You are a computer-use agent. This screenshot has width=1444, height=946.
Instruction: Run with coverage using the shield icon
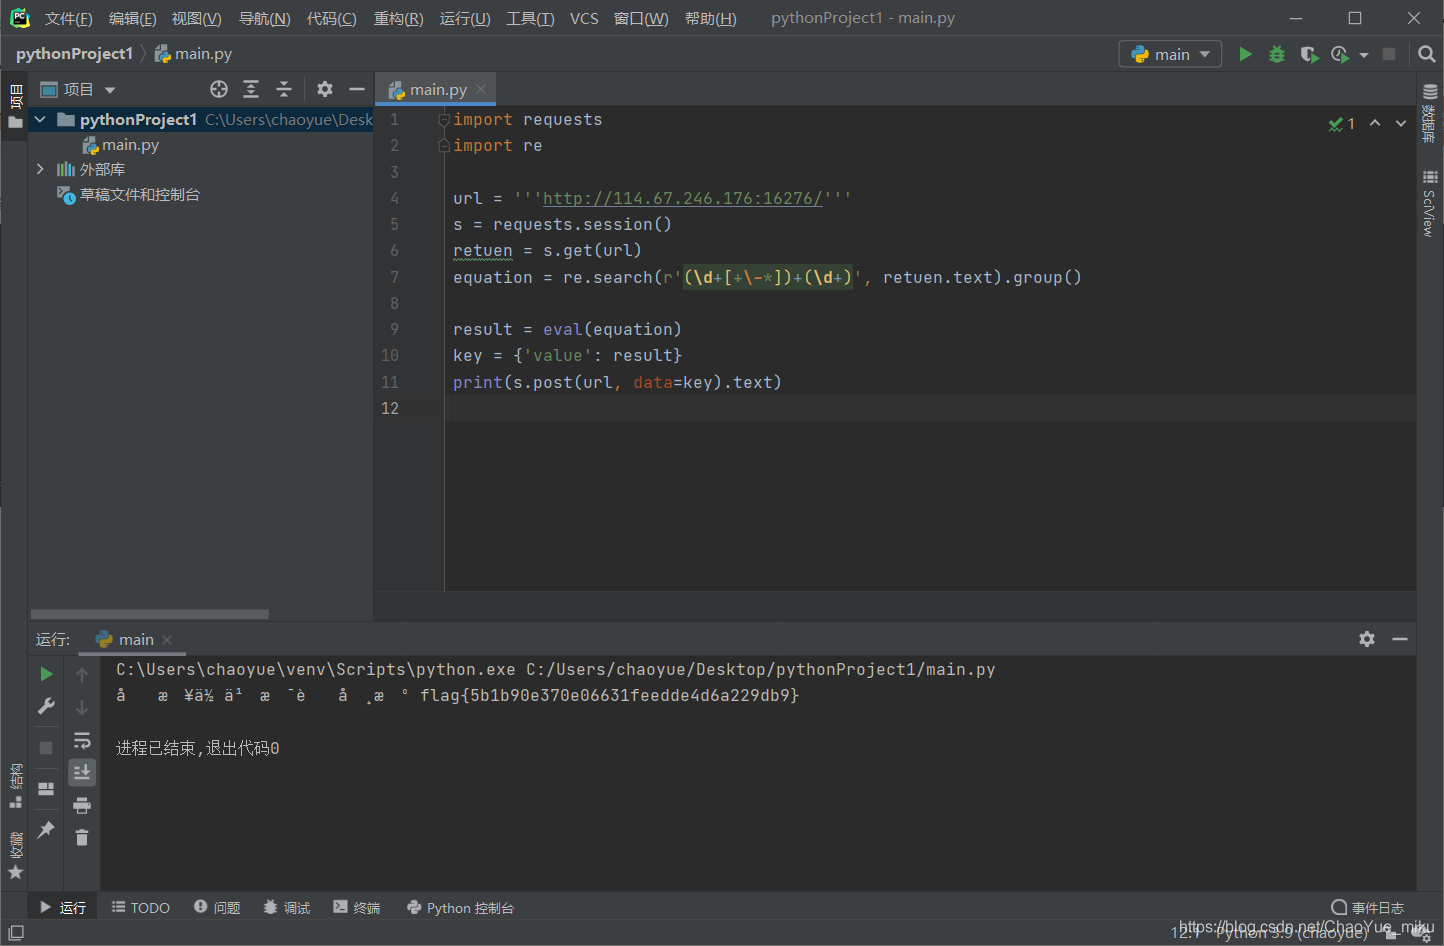pyautogui.click(x=1309, y=54)
